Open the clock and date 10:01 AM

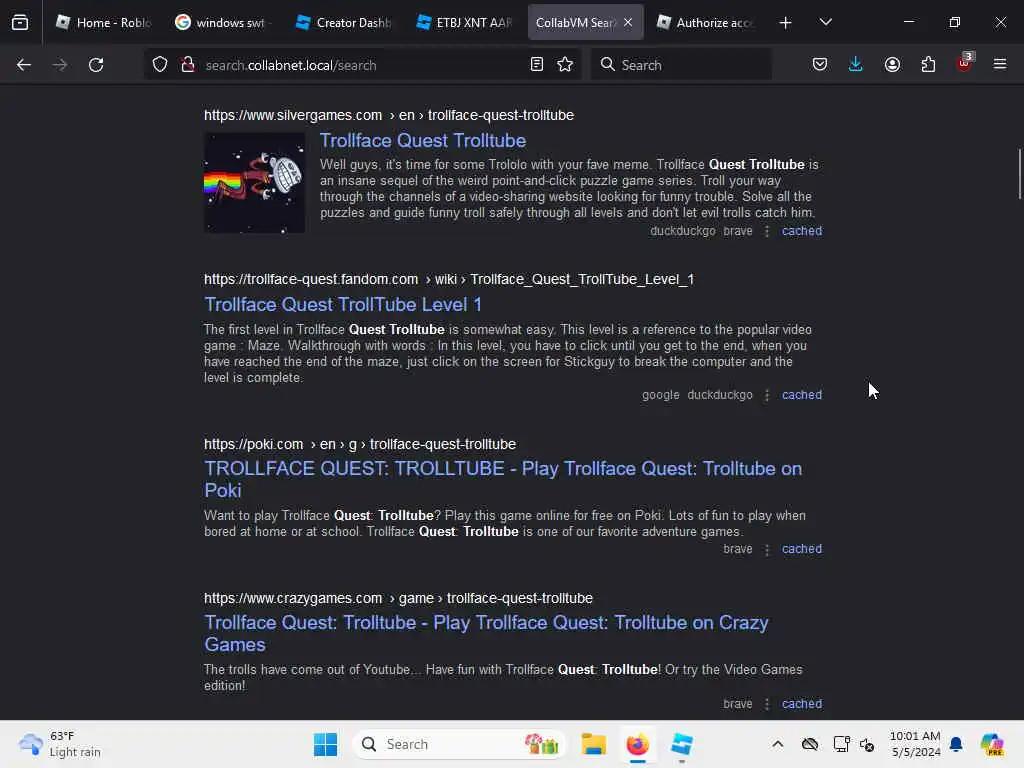(x=915, y=744)
